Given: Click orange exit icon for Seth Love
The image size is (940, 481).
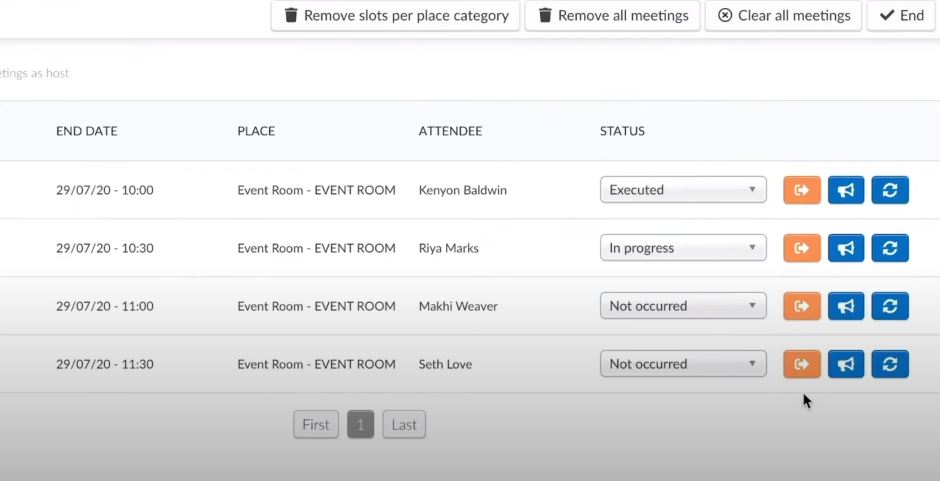Looking at the screenshot, I should pos(801,364).
